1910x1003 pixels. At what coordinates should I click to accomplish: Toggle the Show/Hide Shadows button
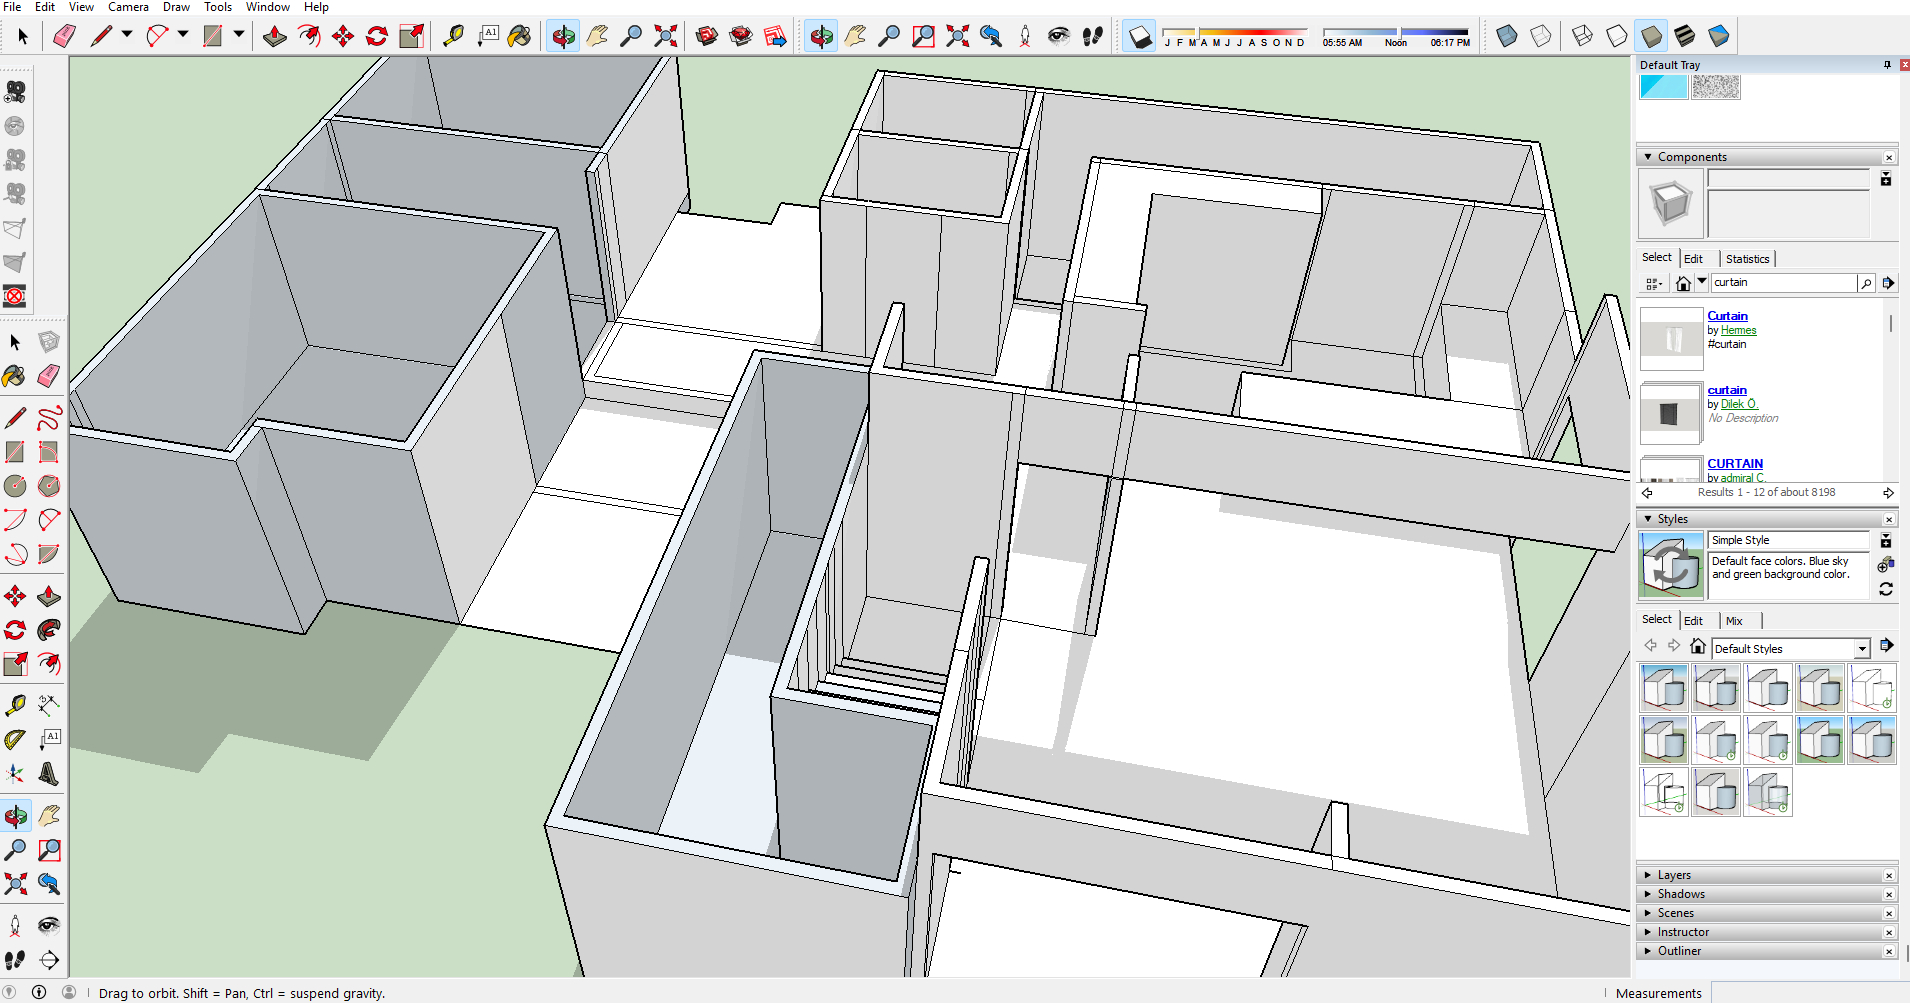(1139, 37)
